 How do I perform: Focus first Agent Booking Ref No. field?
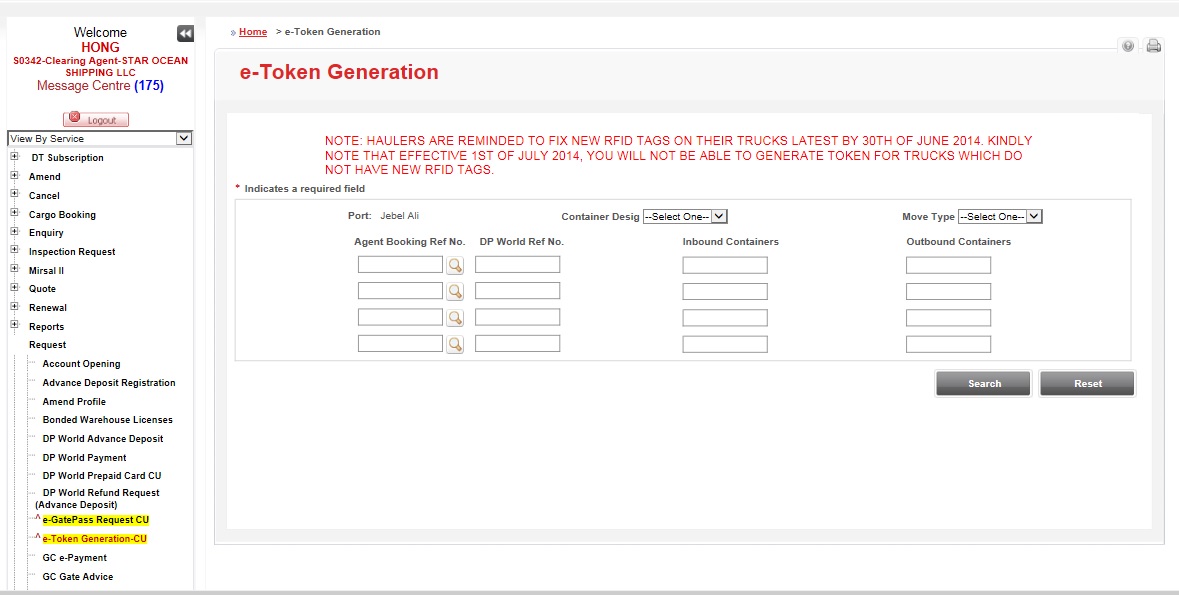click(400, 265)
